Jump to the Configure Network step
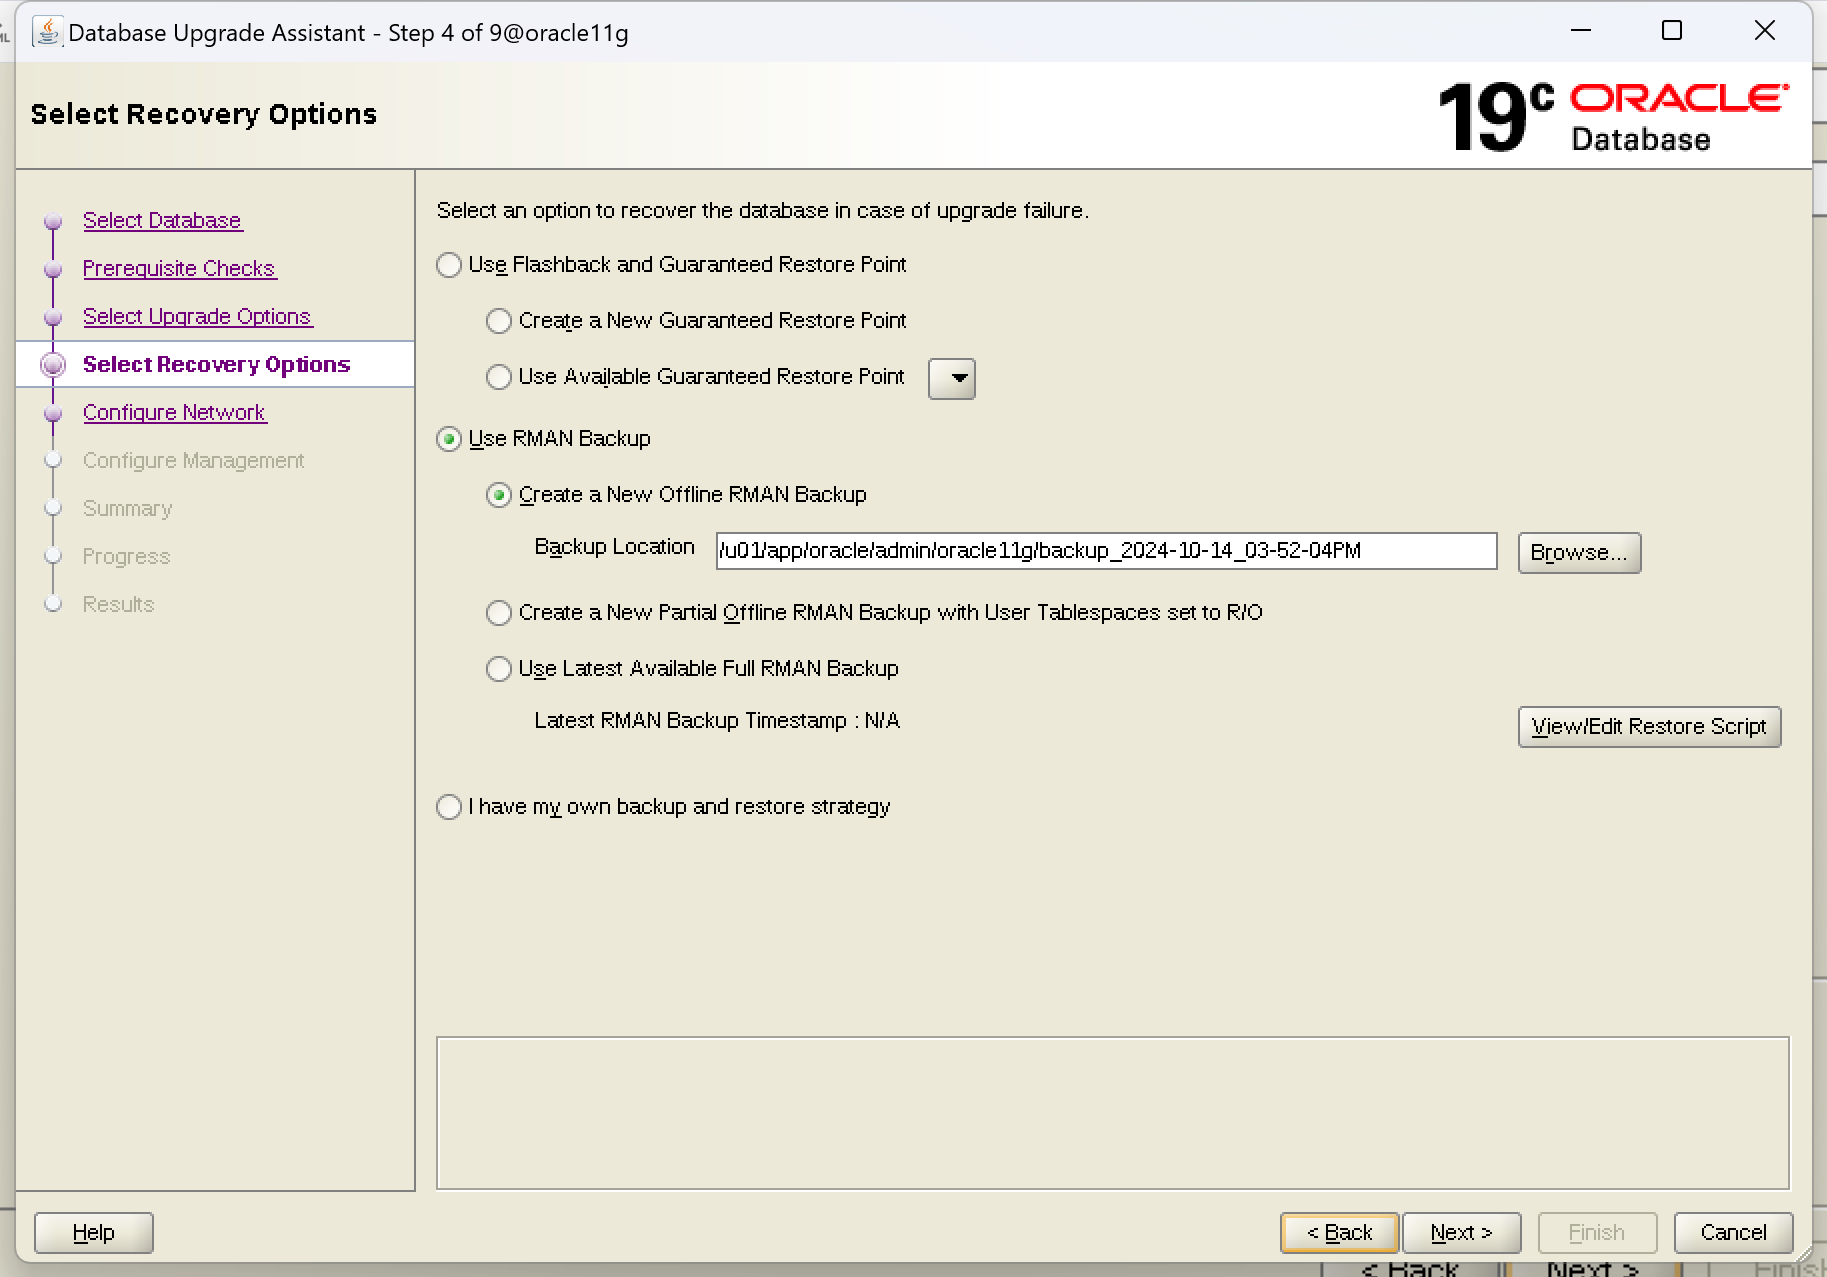Screen dimensions: 1827x1277 pos(174,412)
